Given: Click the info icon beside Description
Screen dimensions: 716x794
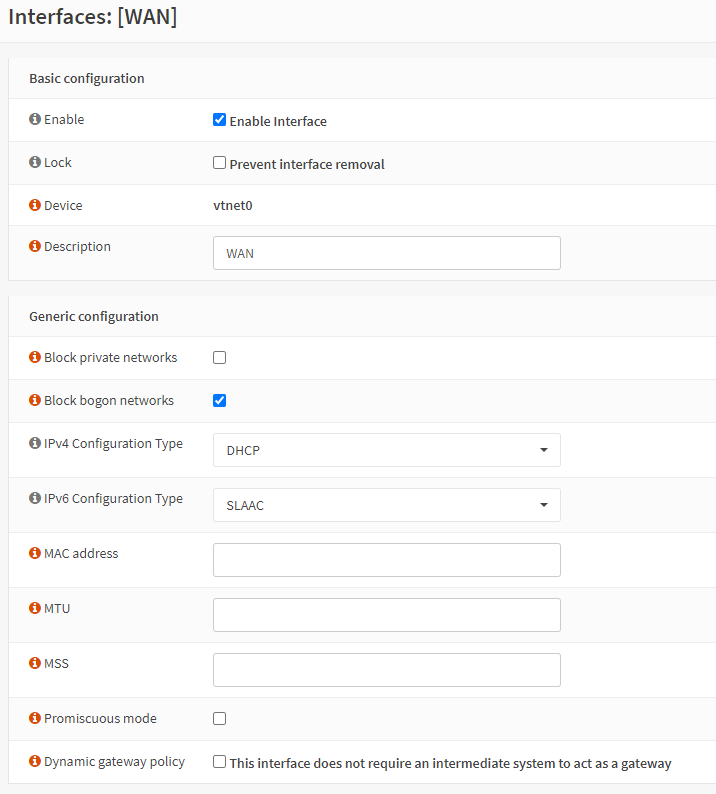Looking at the screenshot, I should coord(35,247).
